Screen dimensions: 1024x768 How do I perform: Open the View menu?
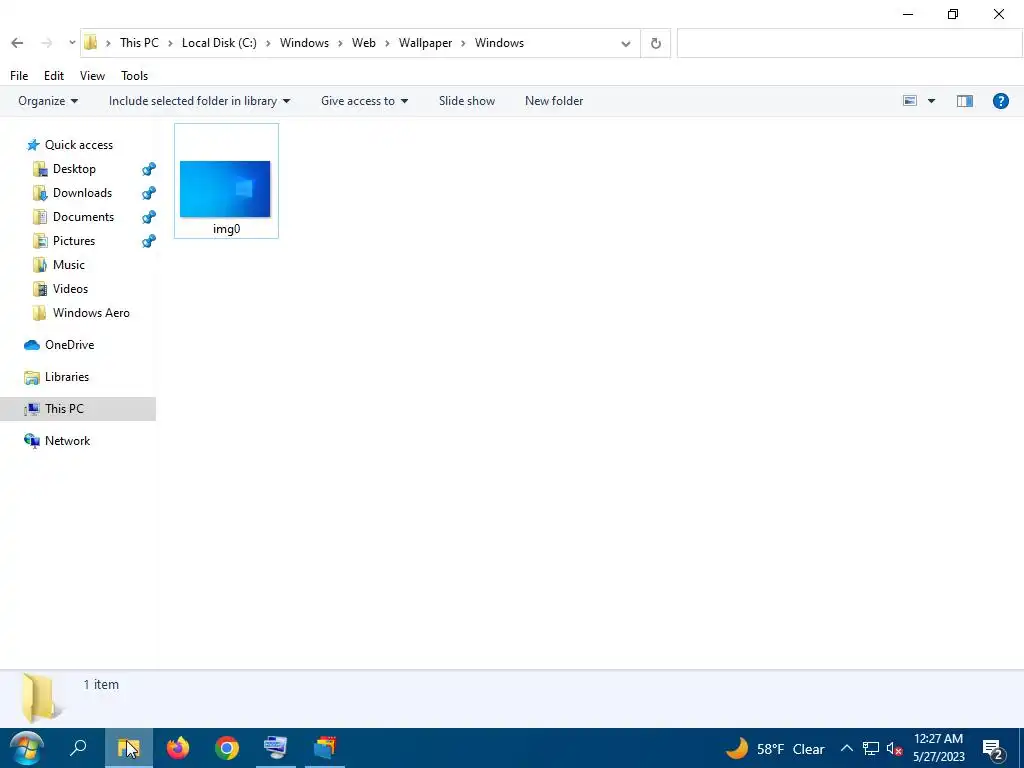tap(92, 76)
